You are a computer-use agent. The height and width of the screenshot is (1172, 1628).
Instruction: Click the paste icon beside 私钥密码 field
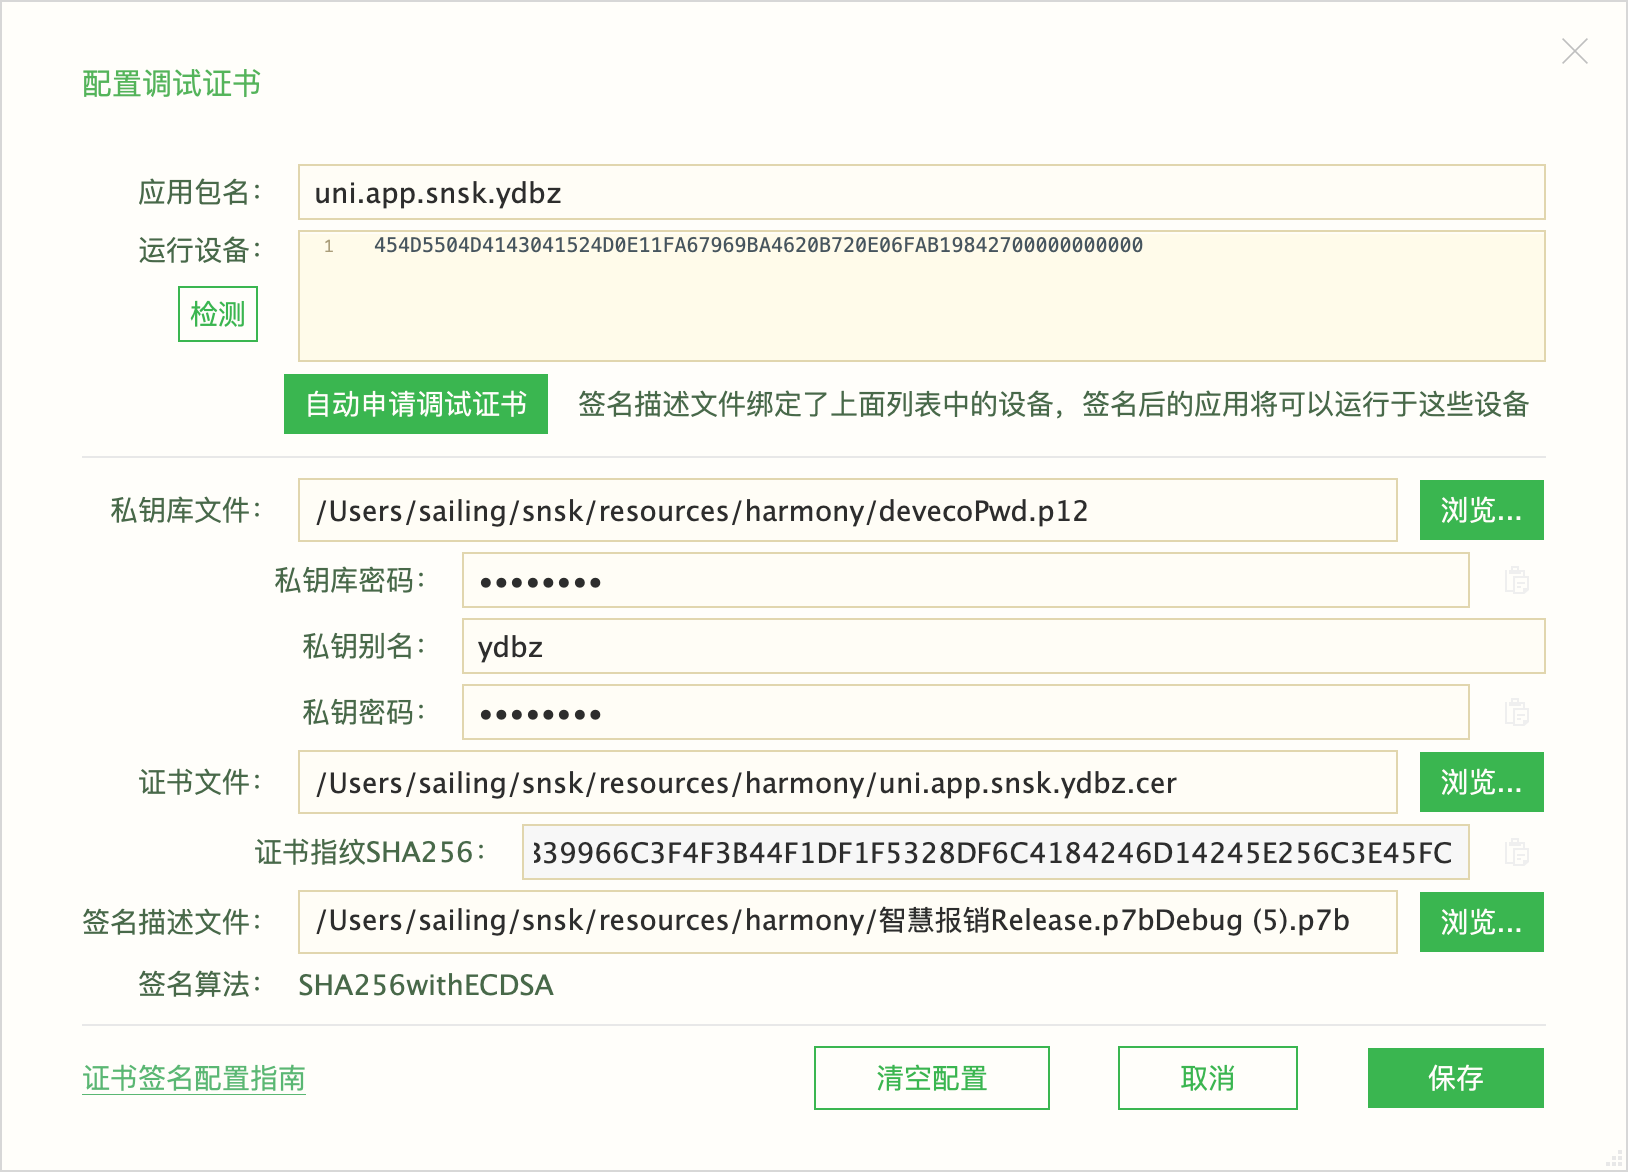[x=1516, y=713]
